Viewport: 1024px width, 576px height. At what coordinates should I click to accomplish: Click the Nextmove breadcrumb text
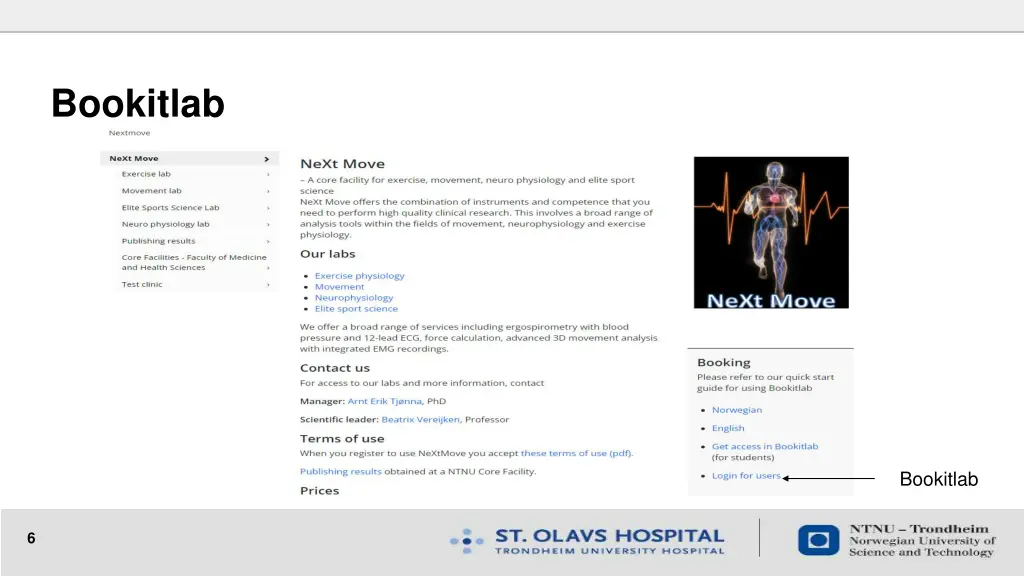[129, 133]
